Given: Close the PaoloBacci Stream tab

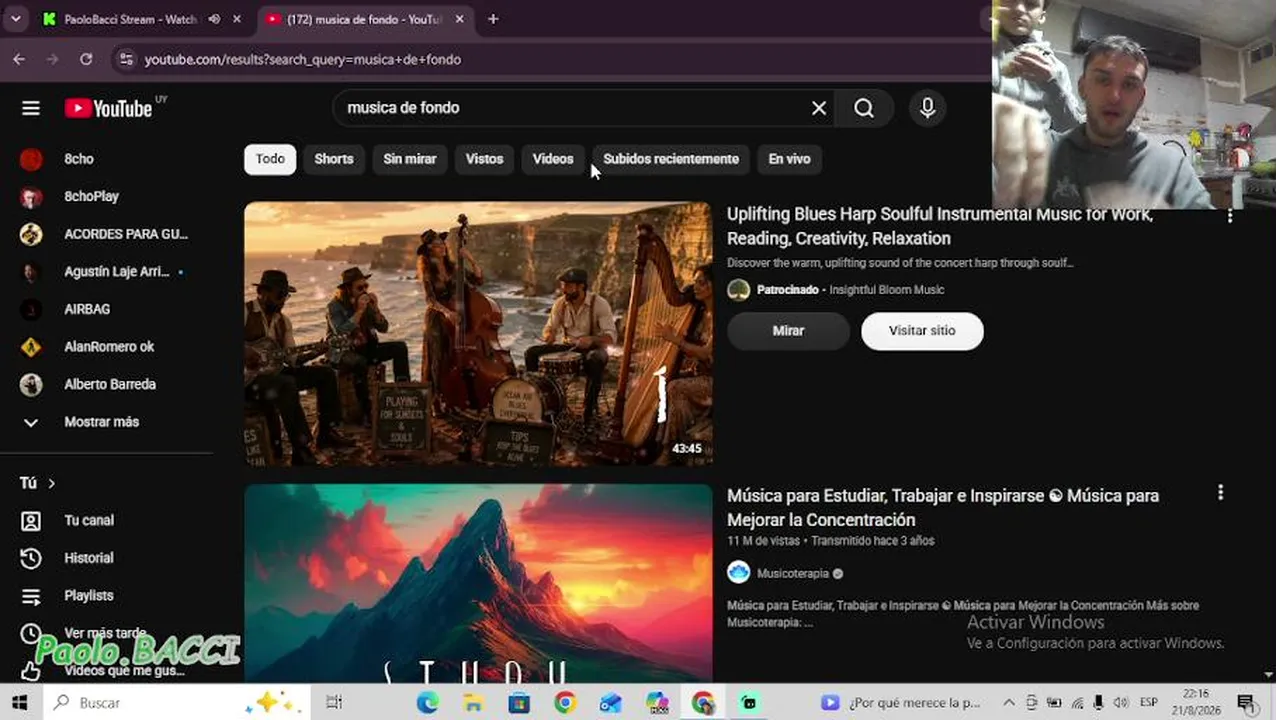Looking at the screenshot, I should pos(237,19).
